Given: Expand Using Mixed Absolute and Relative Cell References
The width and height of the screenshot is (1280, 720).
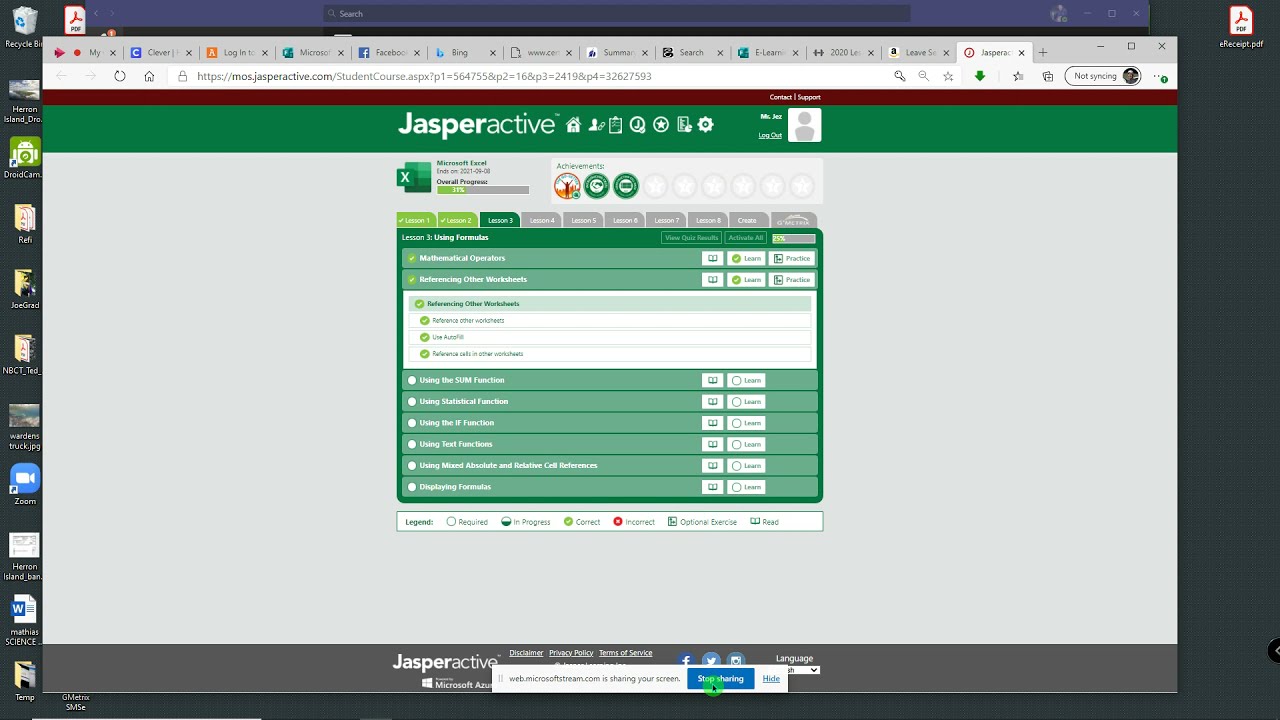Looking at the screenshot, I should tap(610, 466).
